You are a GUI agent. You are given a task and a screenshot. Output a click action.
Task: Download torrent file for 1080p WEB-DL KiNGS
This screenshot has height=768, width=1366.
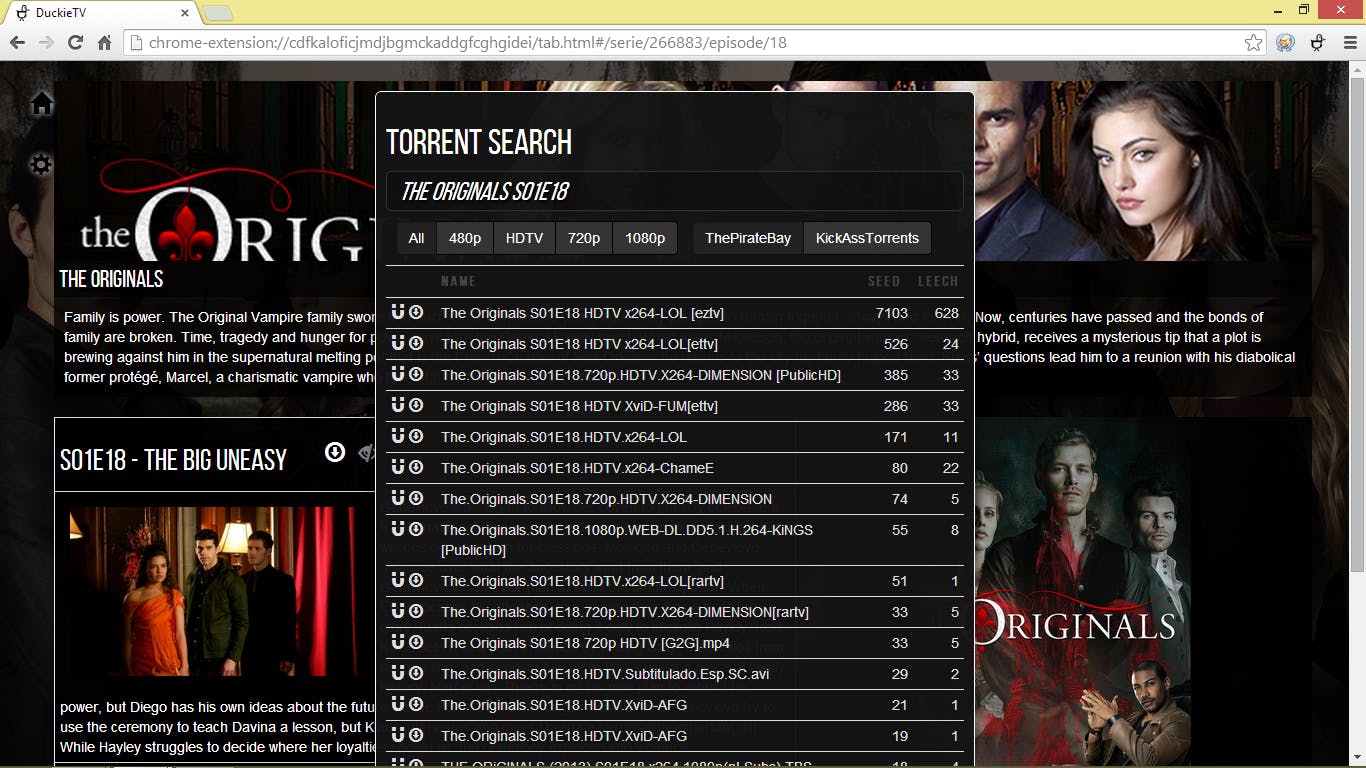[416, 529]
